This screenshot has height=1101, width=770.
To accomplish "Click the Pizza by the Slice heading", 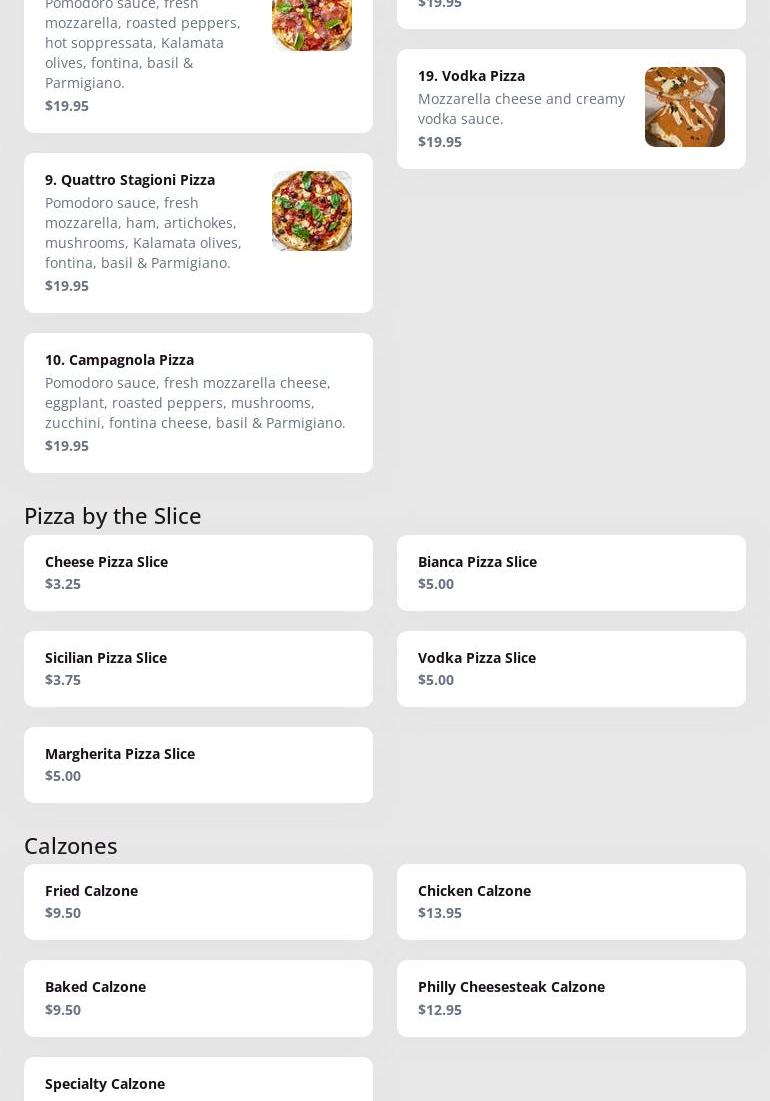I will (x=112, y=515).
